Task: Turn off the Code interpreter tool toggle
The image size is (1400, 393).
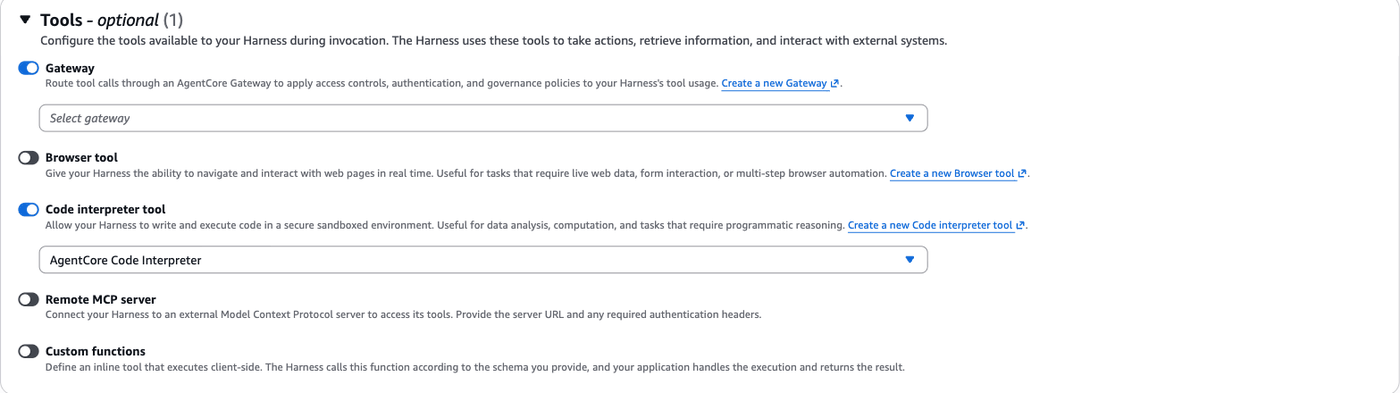Action: (28, 210)
